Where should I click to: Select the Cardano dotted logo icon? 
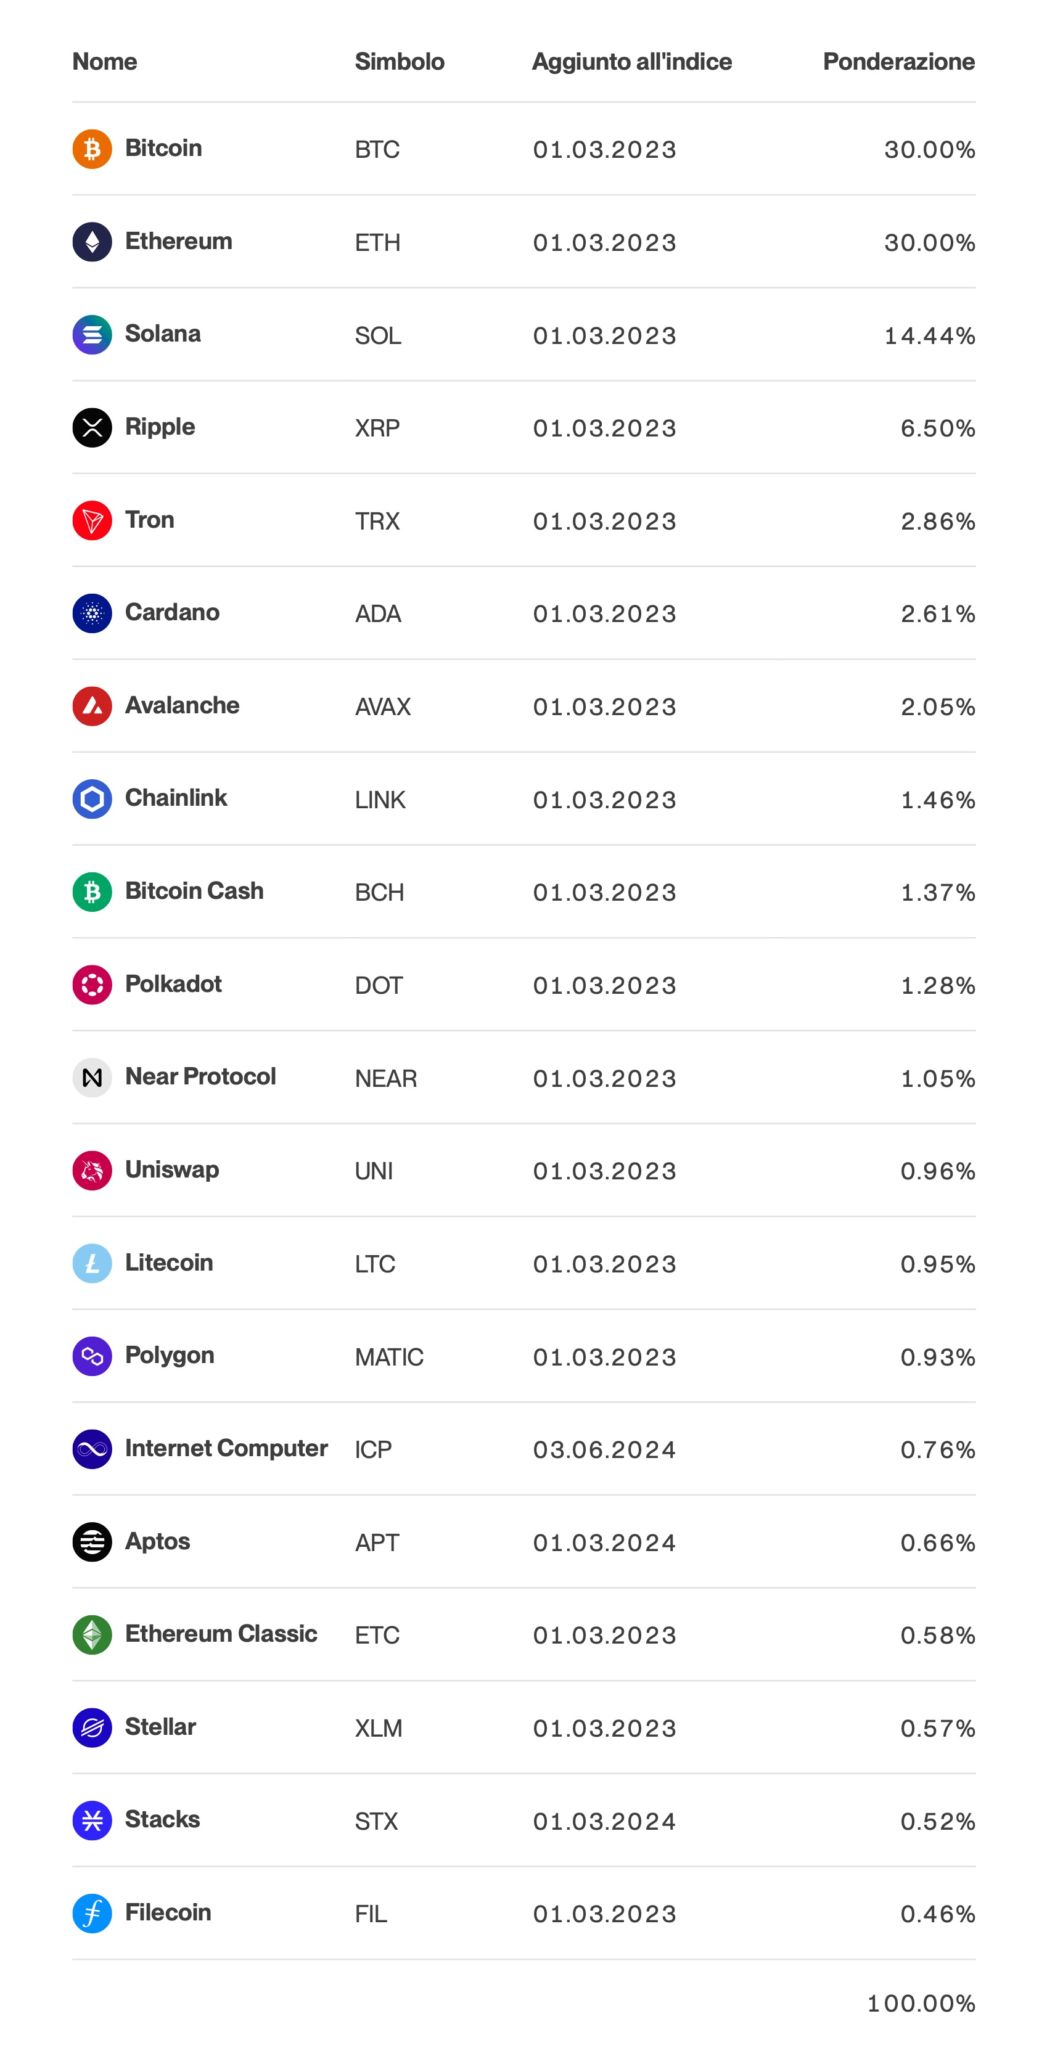92,613
